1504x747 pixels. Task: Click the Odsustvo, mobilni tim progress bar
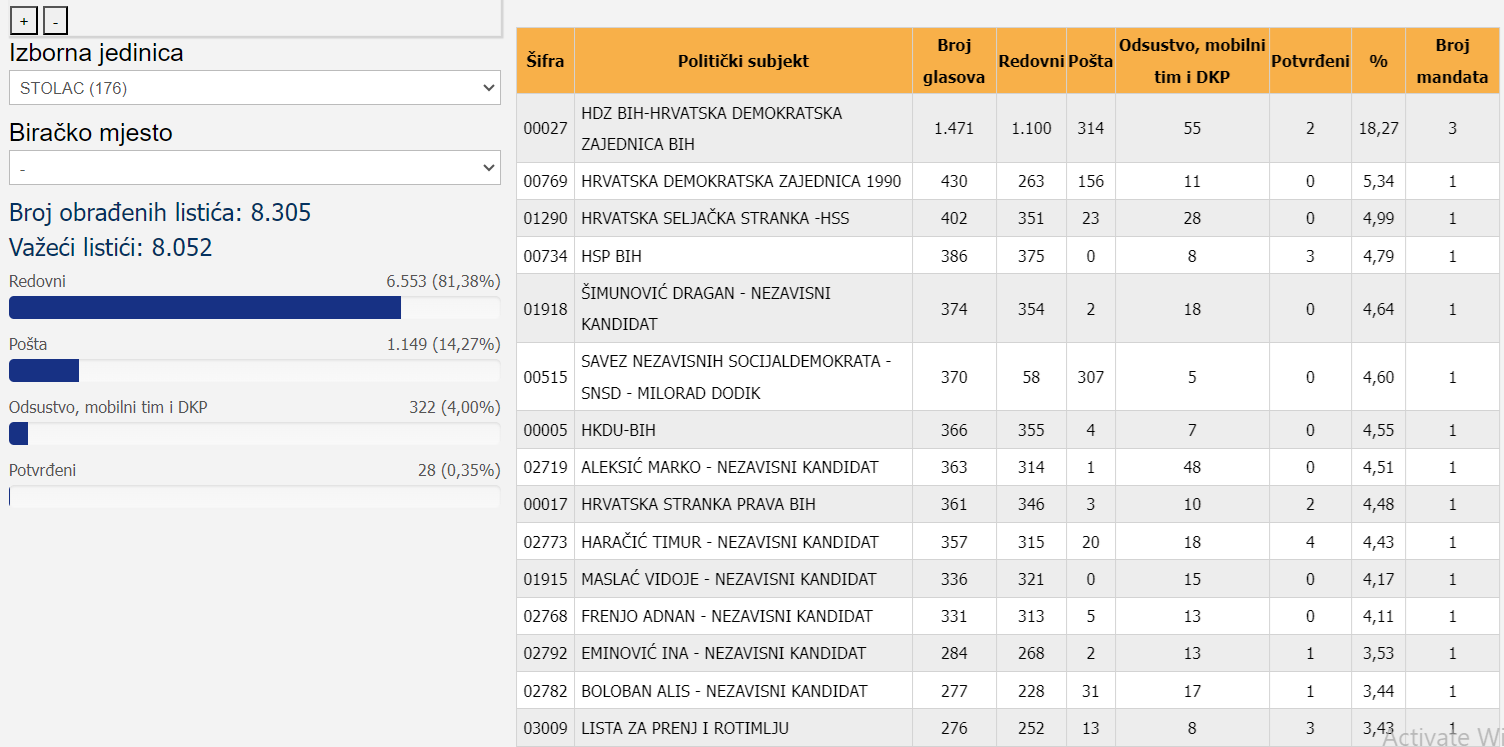click(x=254, y=434)
